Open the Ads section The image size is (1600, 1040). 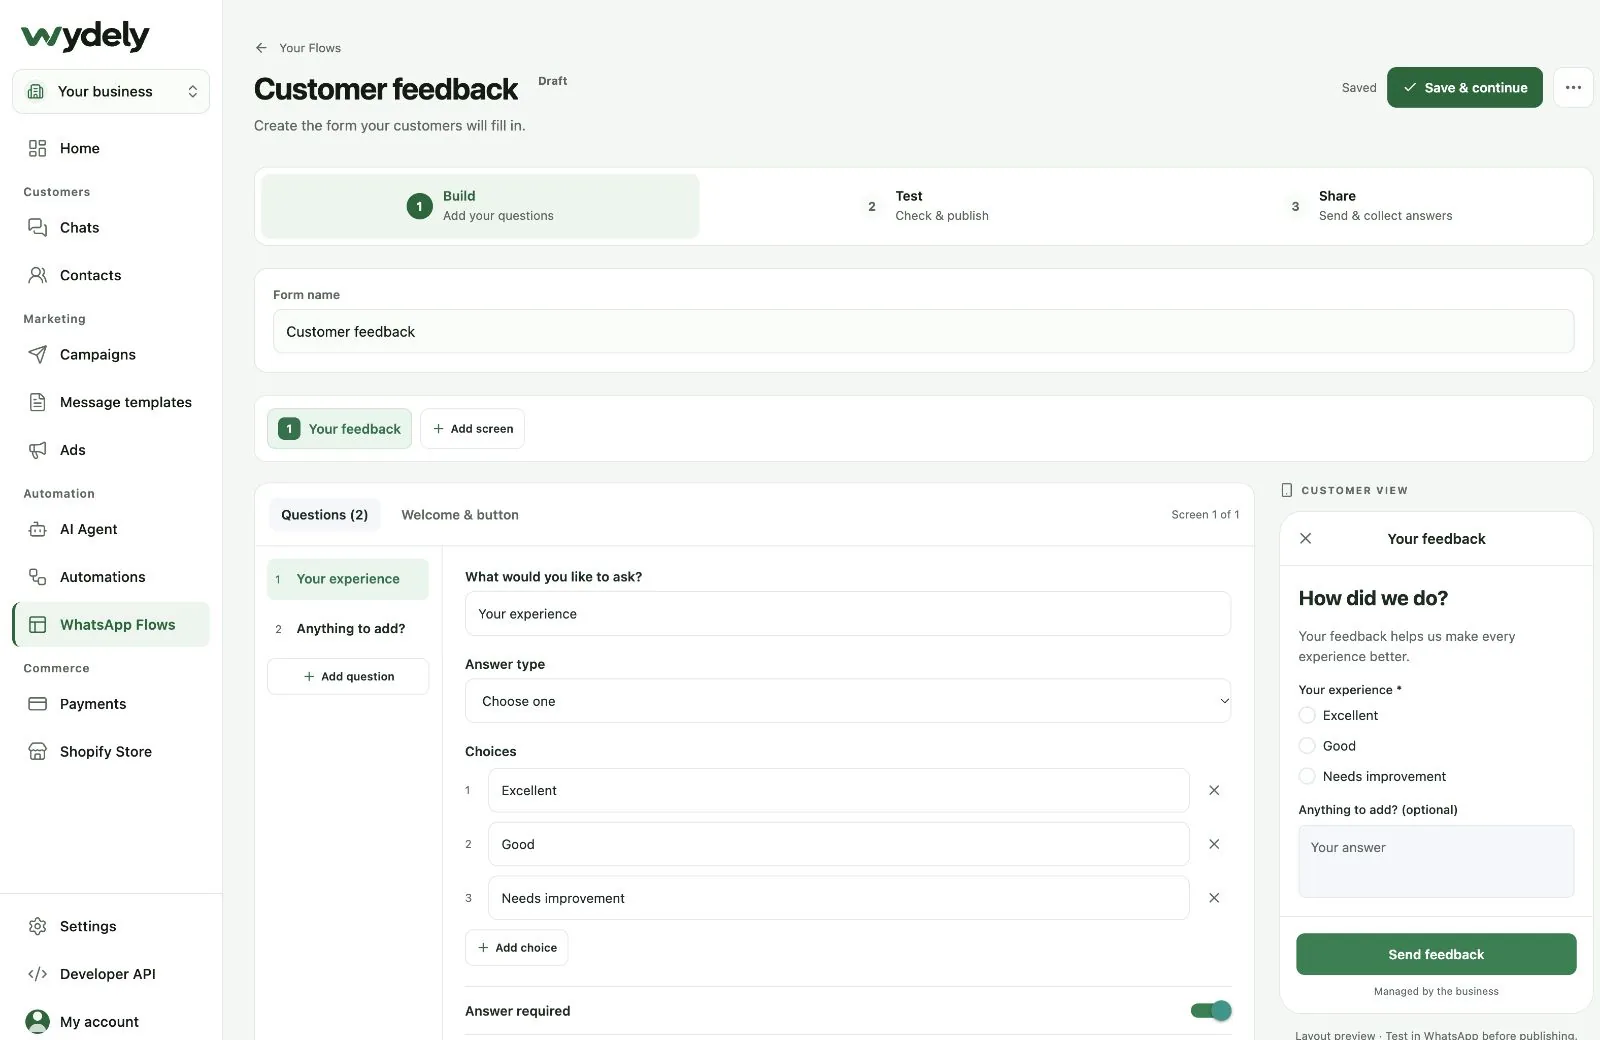click(x=111, y=450)
